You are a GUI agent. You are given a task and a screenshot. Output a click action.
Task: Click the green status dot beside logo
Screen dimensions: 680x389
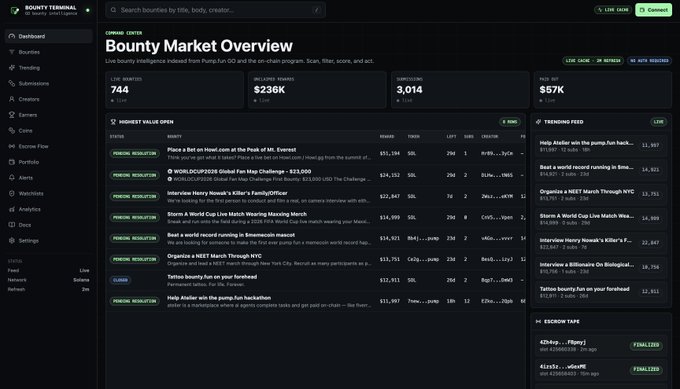click(x=88, y=10)
